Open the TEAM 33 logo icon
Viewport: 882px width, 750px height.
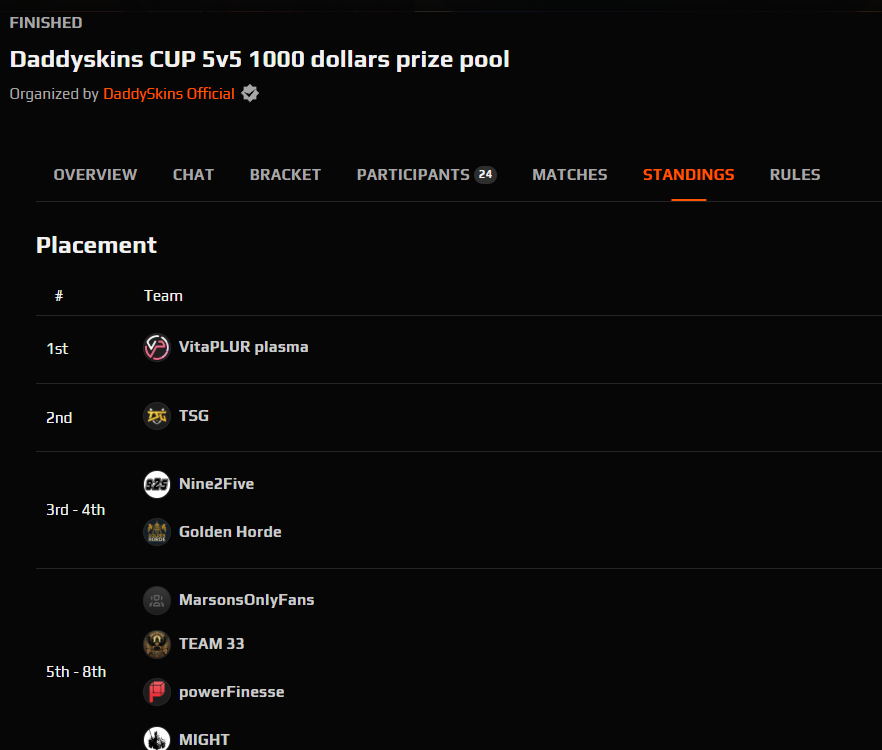tap(157, 644)
